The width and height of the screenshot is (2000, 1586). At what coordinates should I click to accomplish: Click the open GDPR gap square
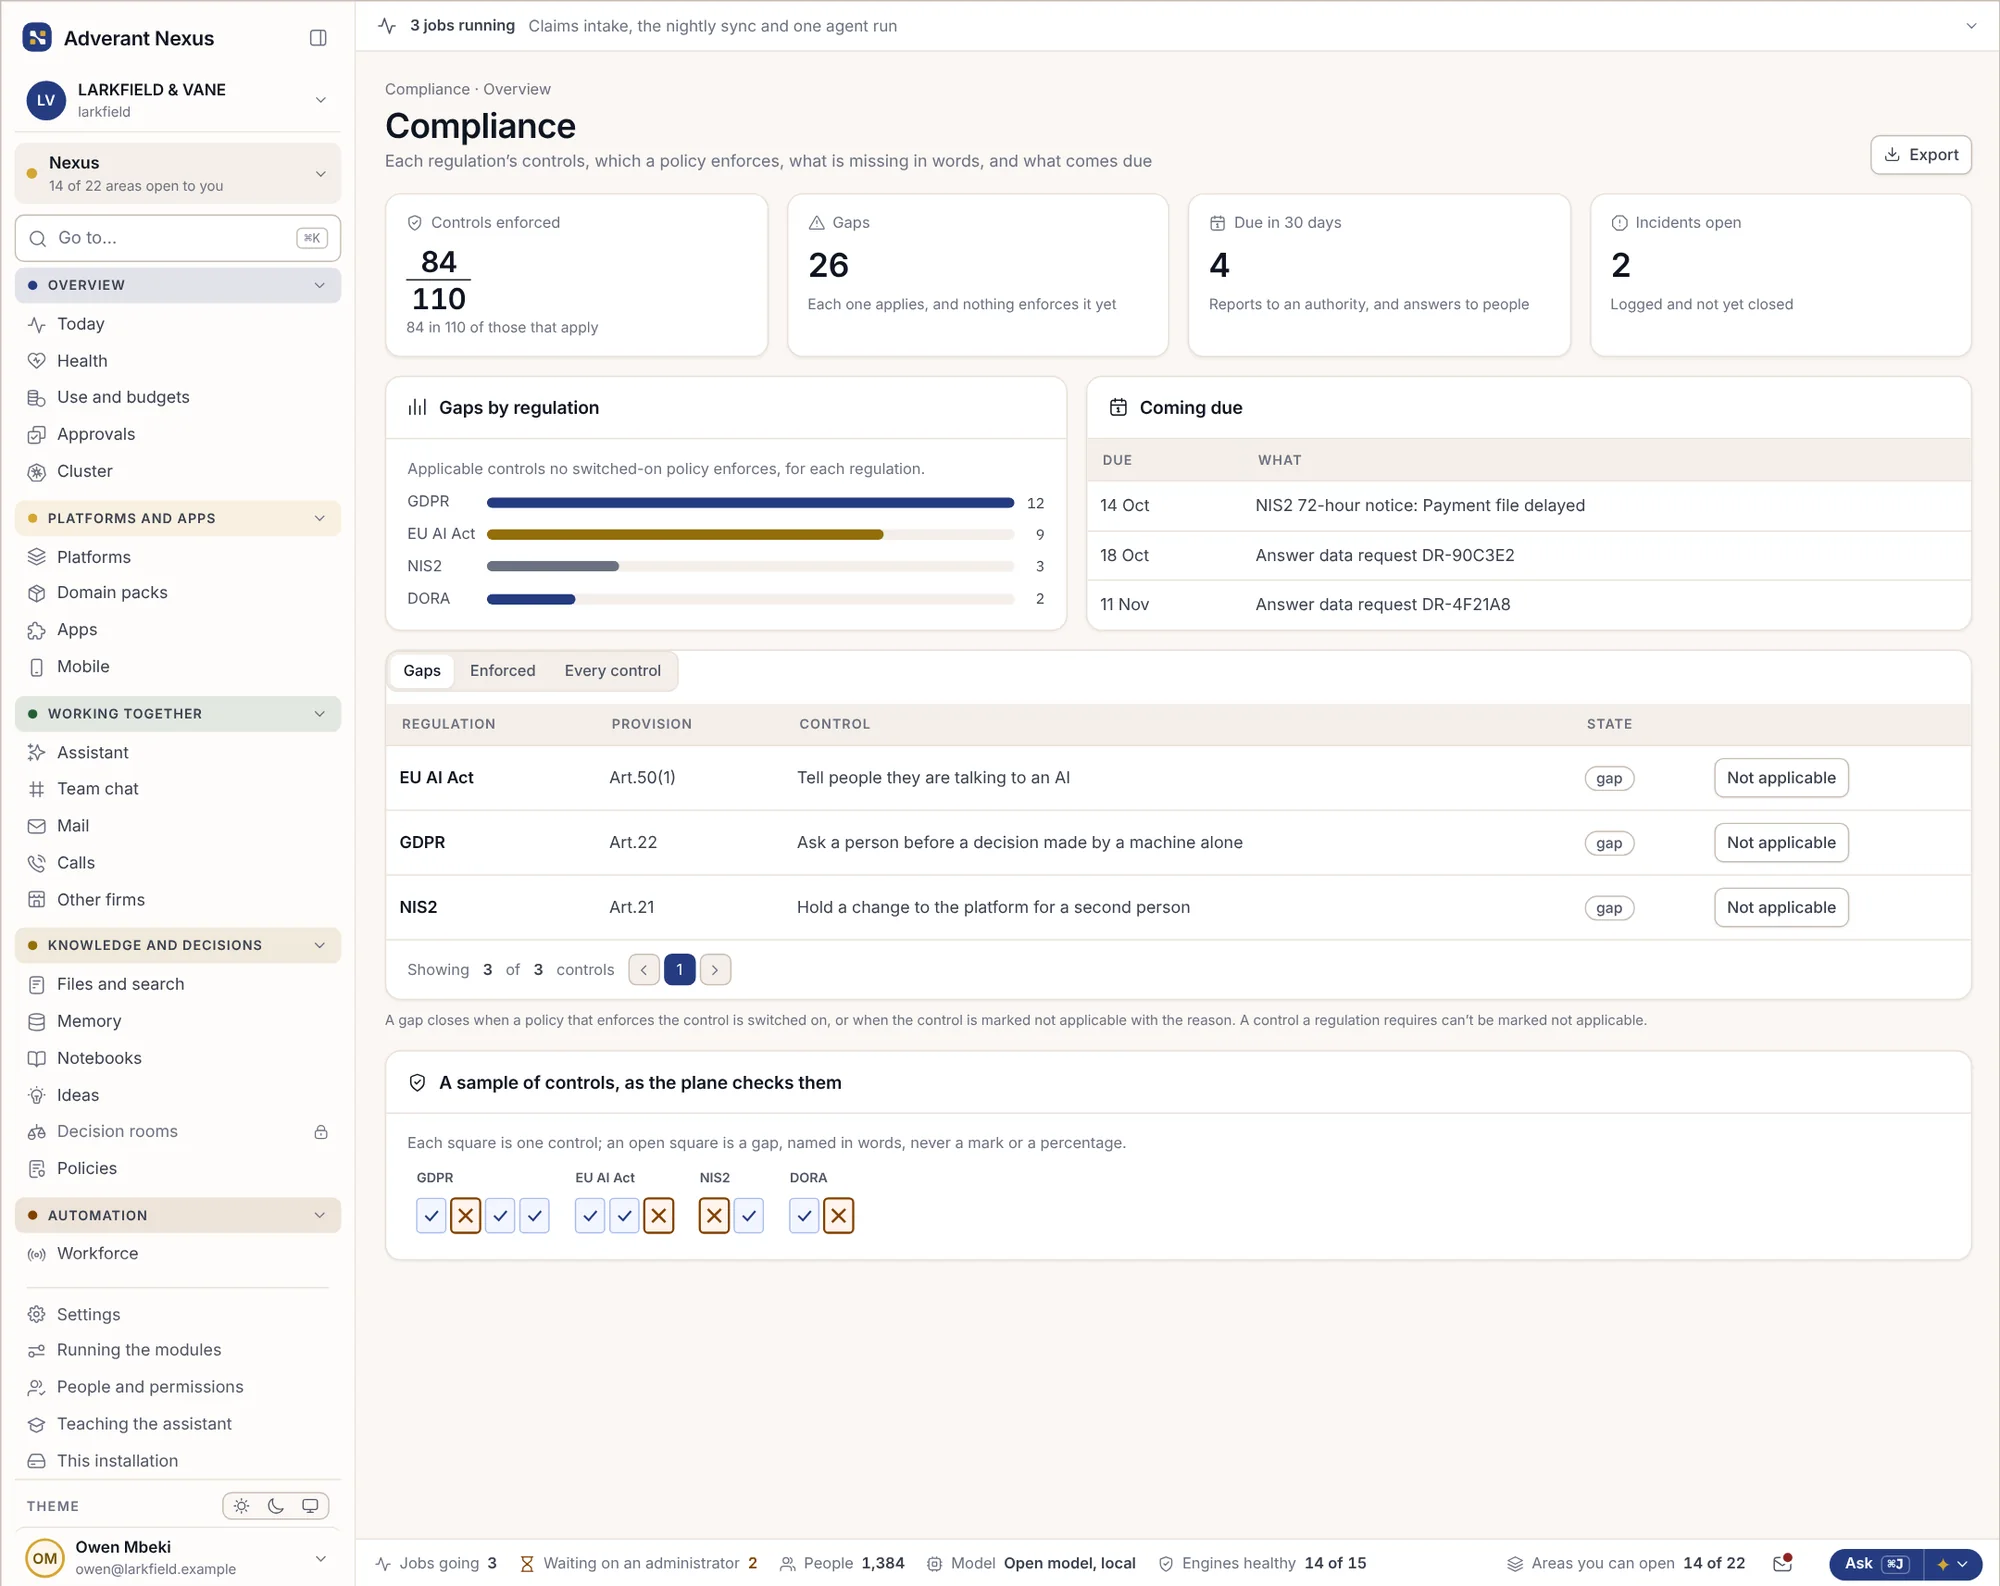click(465, 1216)
